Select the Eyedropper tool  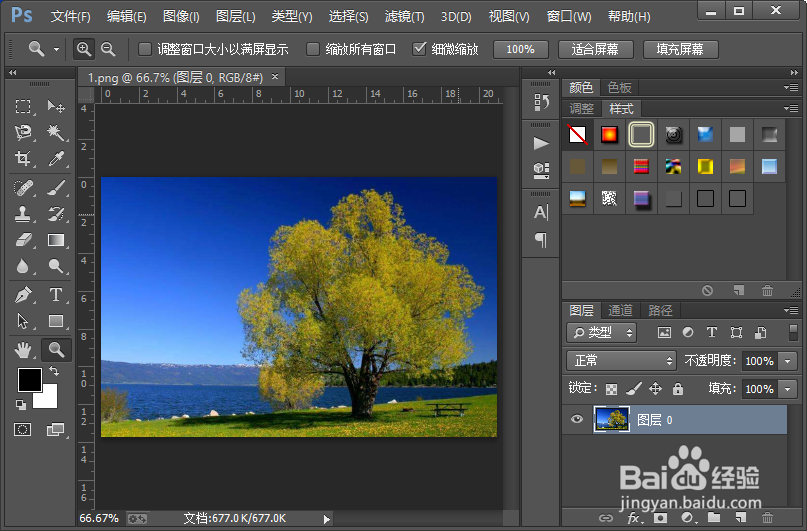coord(56,158)
